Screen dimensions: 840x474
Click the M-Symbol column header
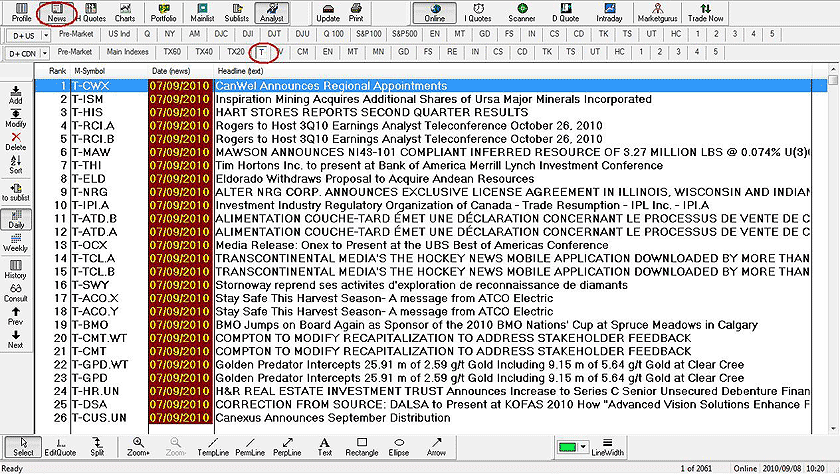click(x=89, y=71)
